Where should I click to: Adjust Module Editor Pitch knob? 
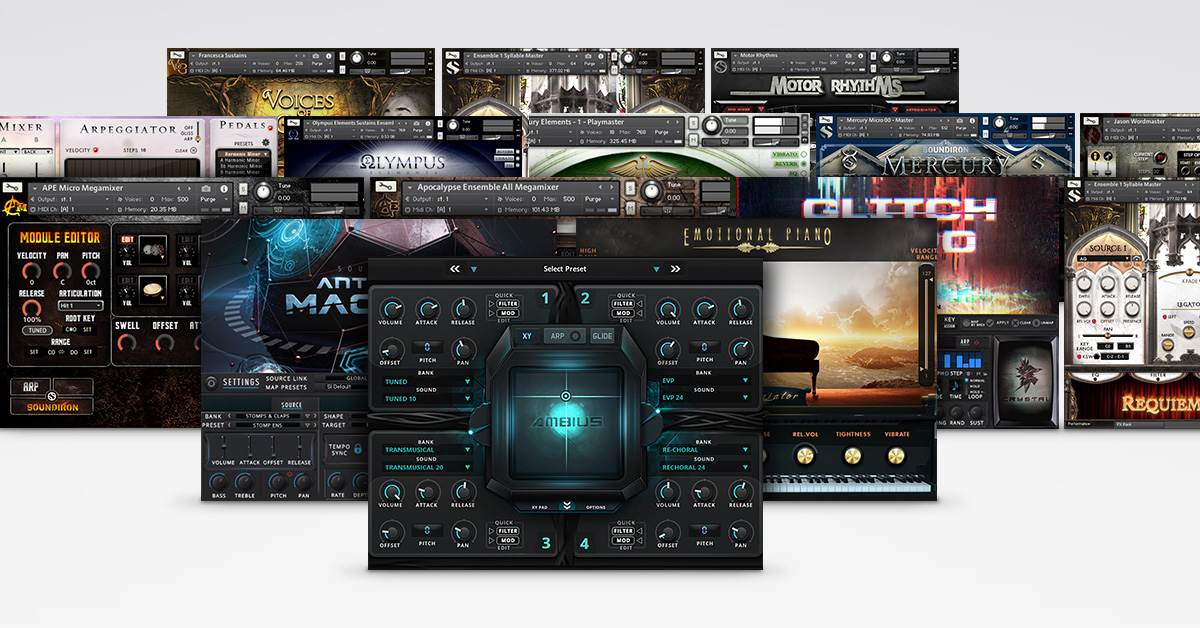coord(90,271)
